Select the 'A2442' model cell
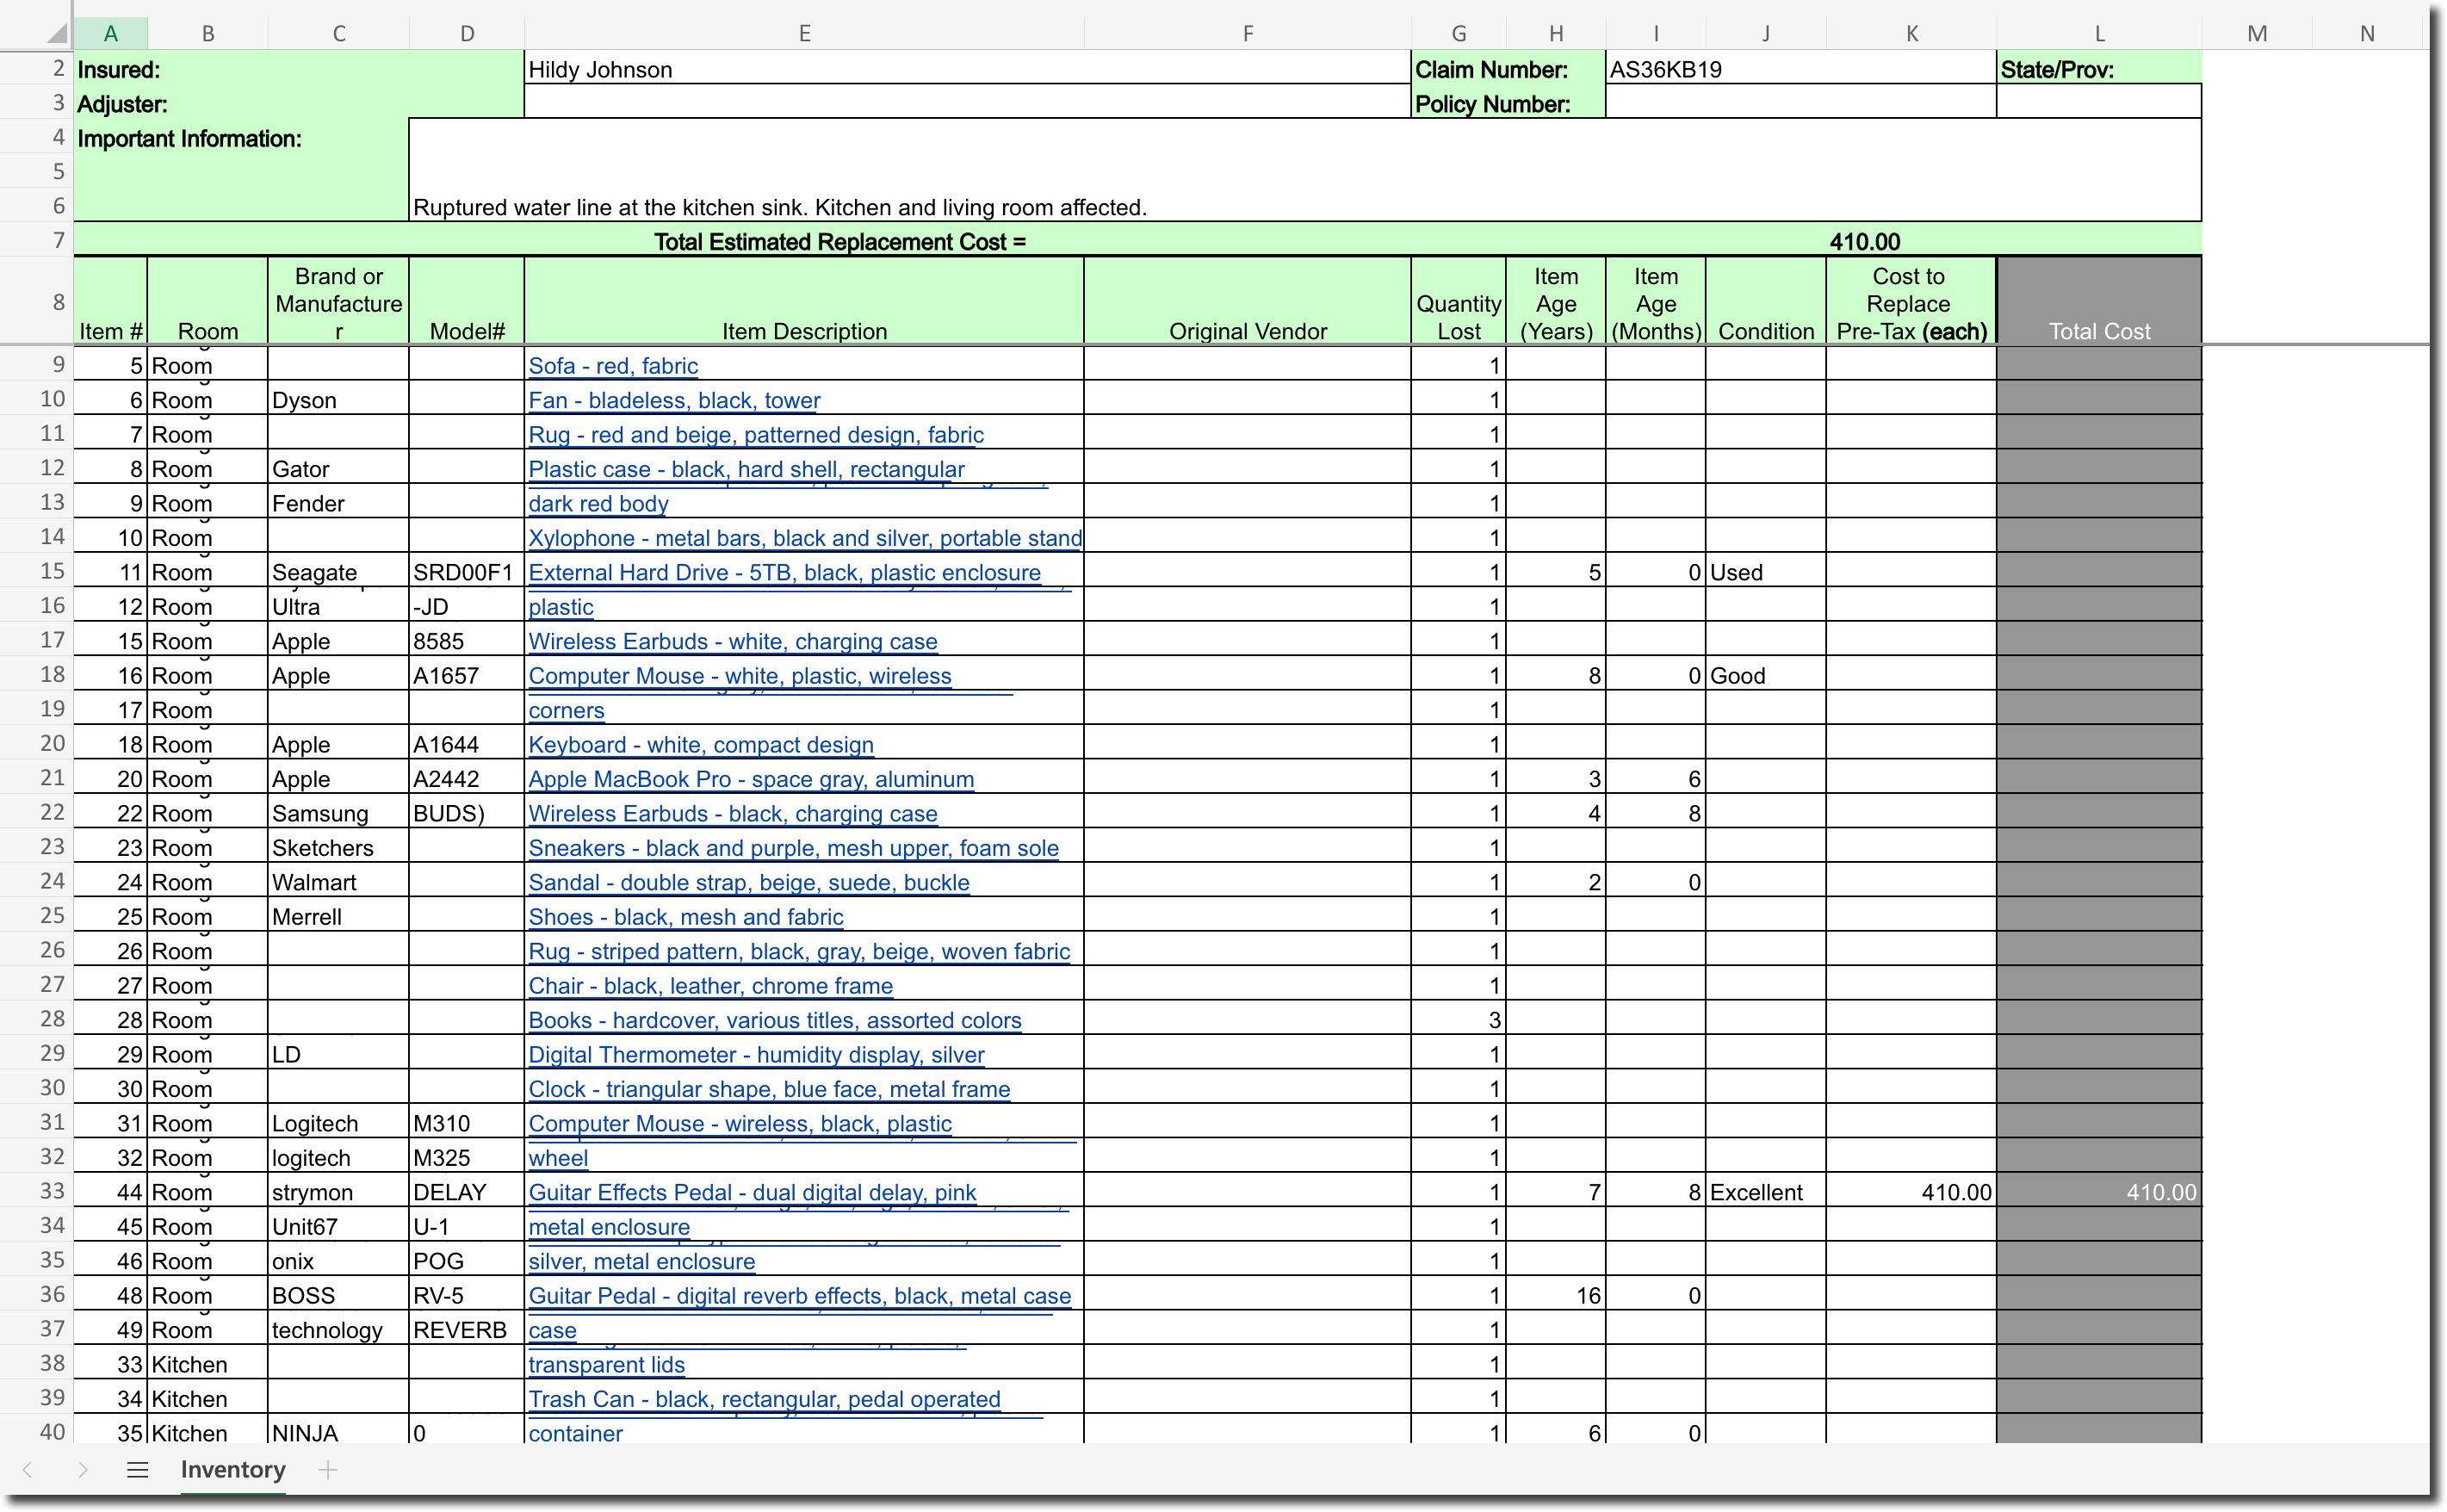This screenshot has width=2447, height=1512. [466, 779]
